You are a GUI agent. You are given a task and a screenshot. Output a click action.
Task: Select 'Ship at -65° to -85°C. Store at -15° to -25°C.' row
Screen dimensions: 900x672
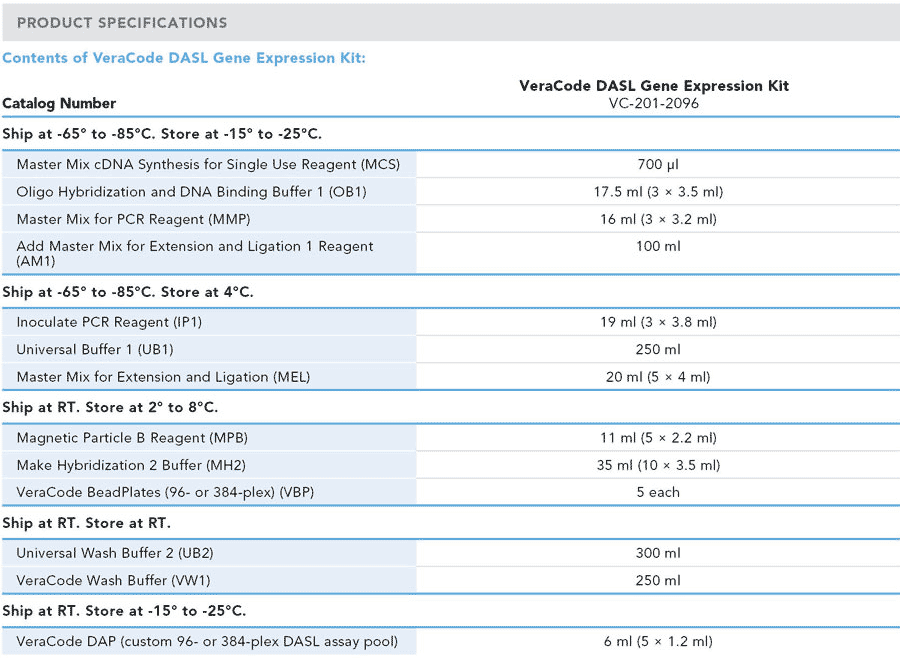450,134
